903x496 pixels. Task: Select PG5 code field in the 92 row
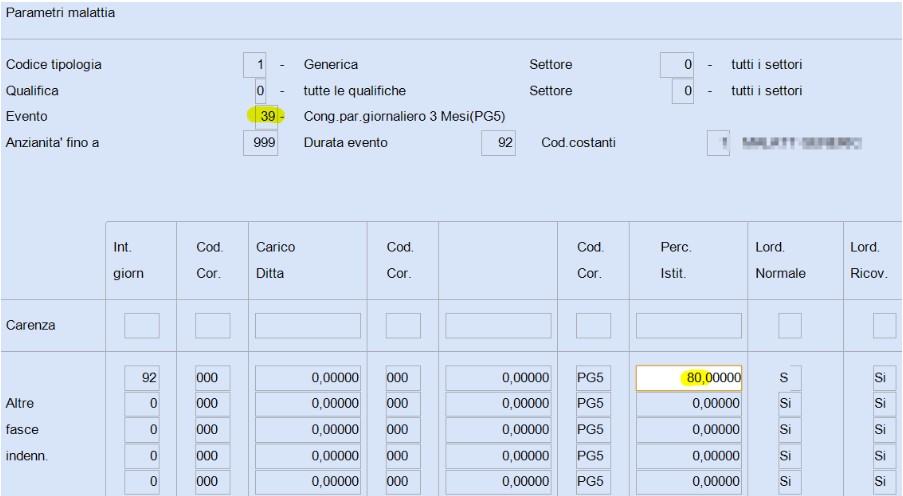(593, 378)
